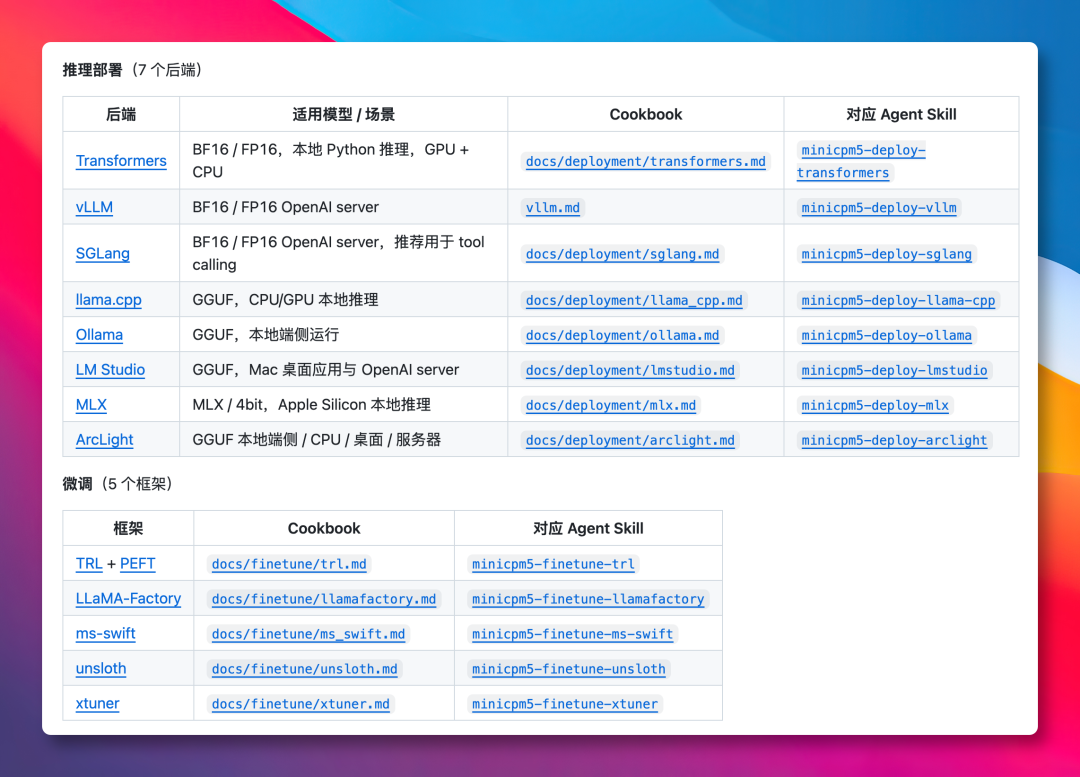Open docs/deployment/lmstudio.md cookbook
Screen dimensions: 1080x777
coord(630,371)
